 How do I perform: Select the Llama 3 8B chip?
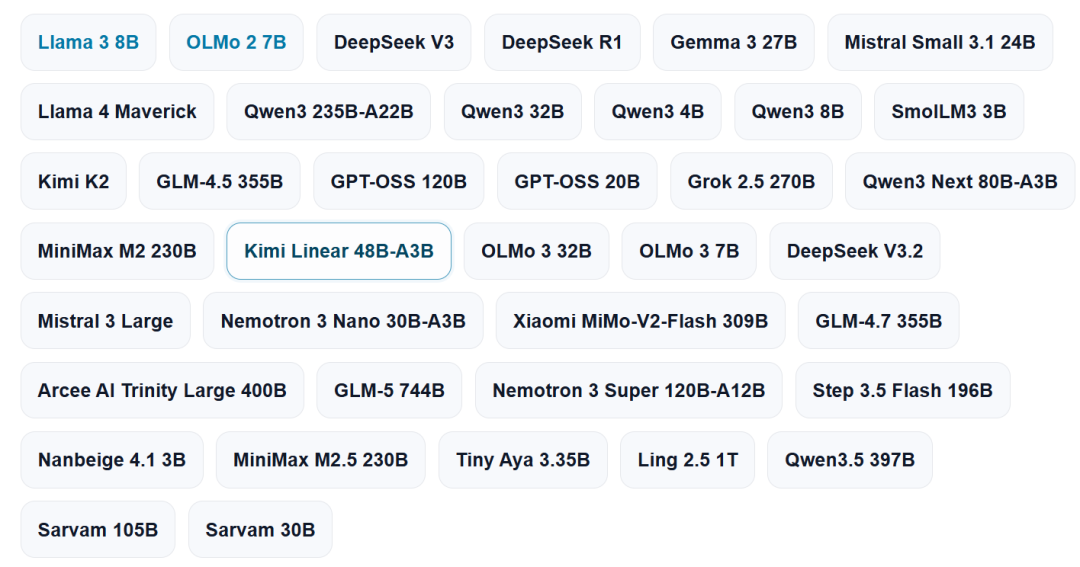[x=88, y=42]
